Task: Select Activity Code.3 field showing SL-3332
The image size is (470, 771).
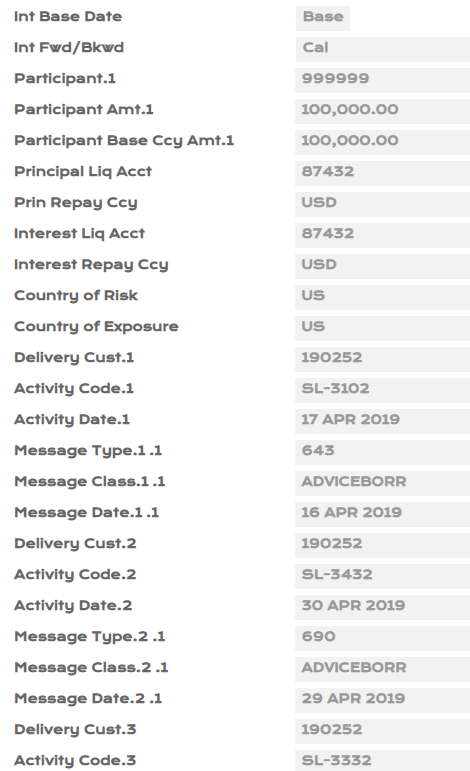Action: point(382,760)
